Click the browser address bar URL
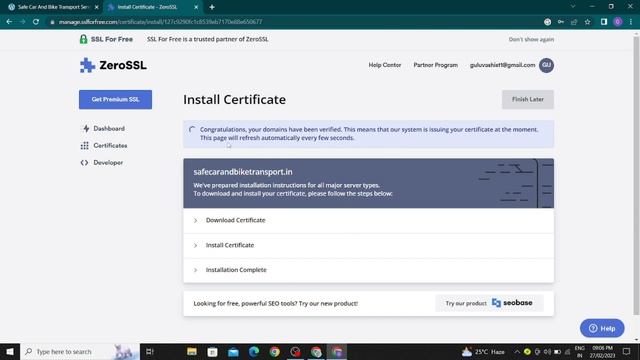Screen dimensions: 640x360 (160, 22)
